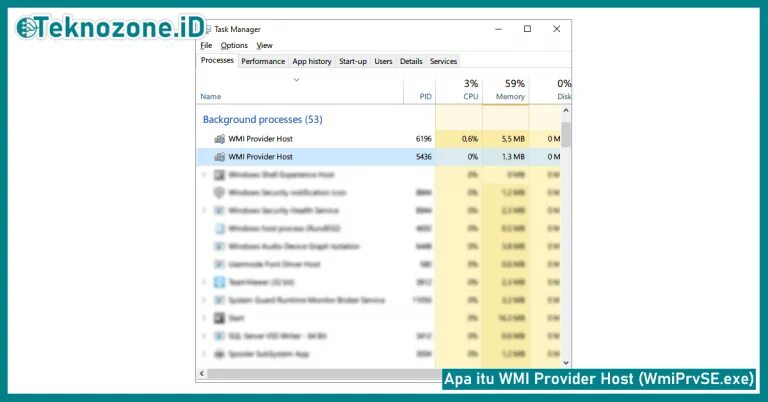Viewport: 768px width, 402px height.
Task: Click icon of WMI Provider Host 6196
Action: tap(219, 139)
